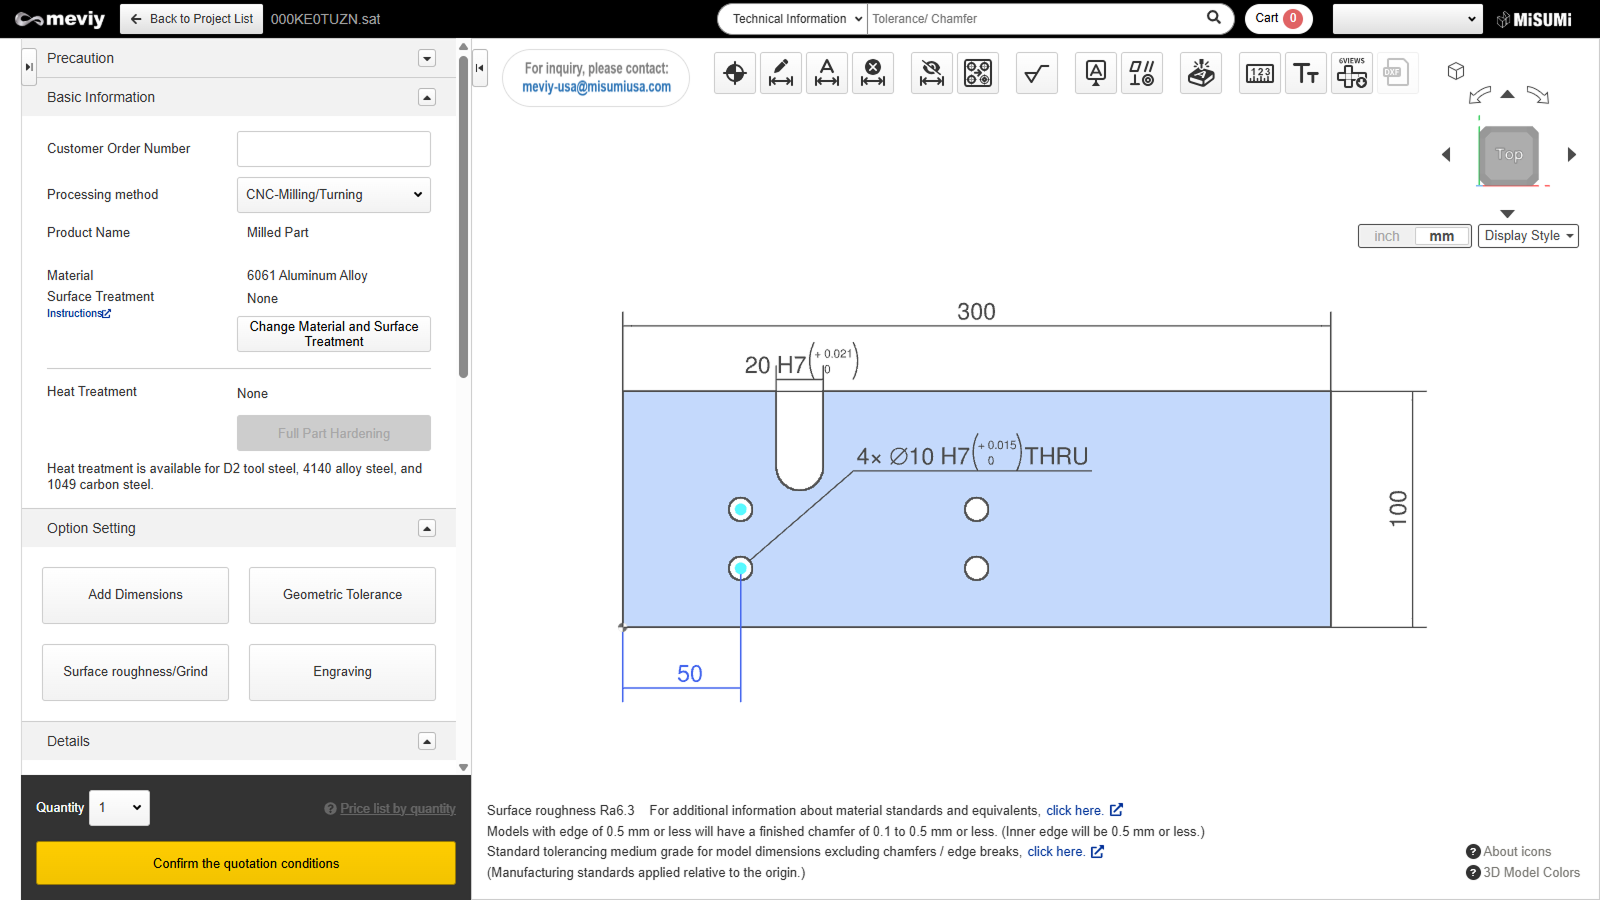Click the hide dimensions eye icon
This screenshot has height=900, width=1600.
pos(932,73)
